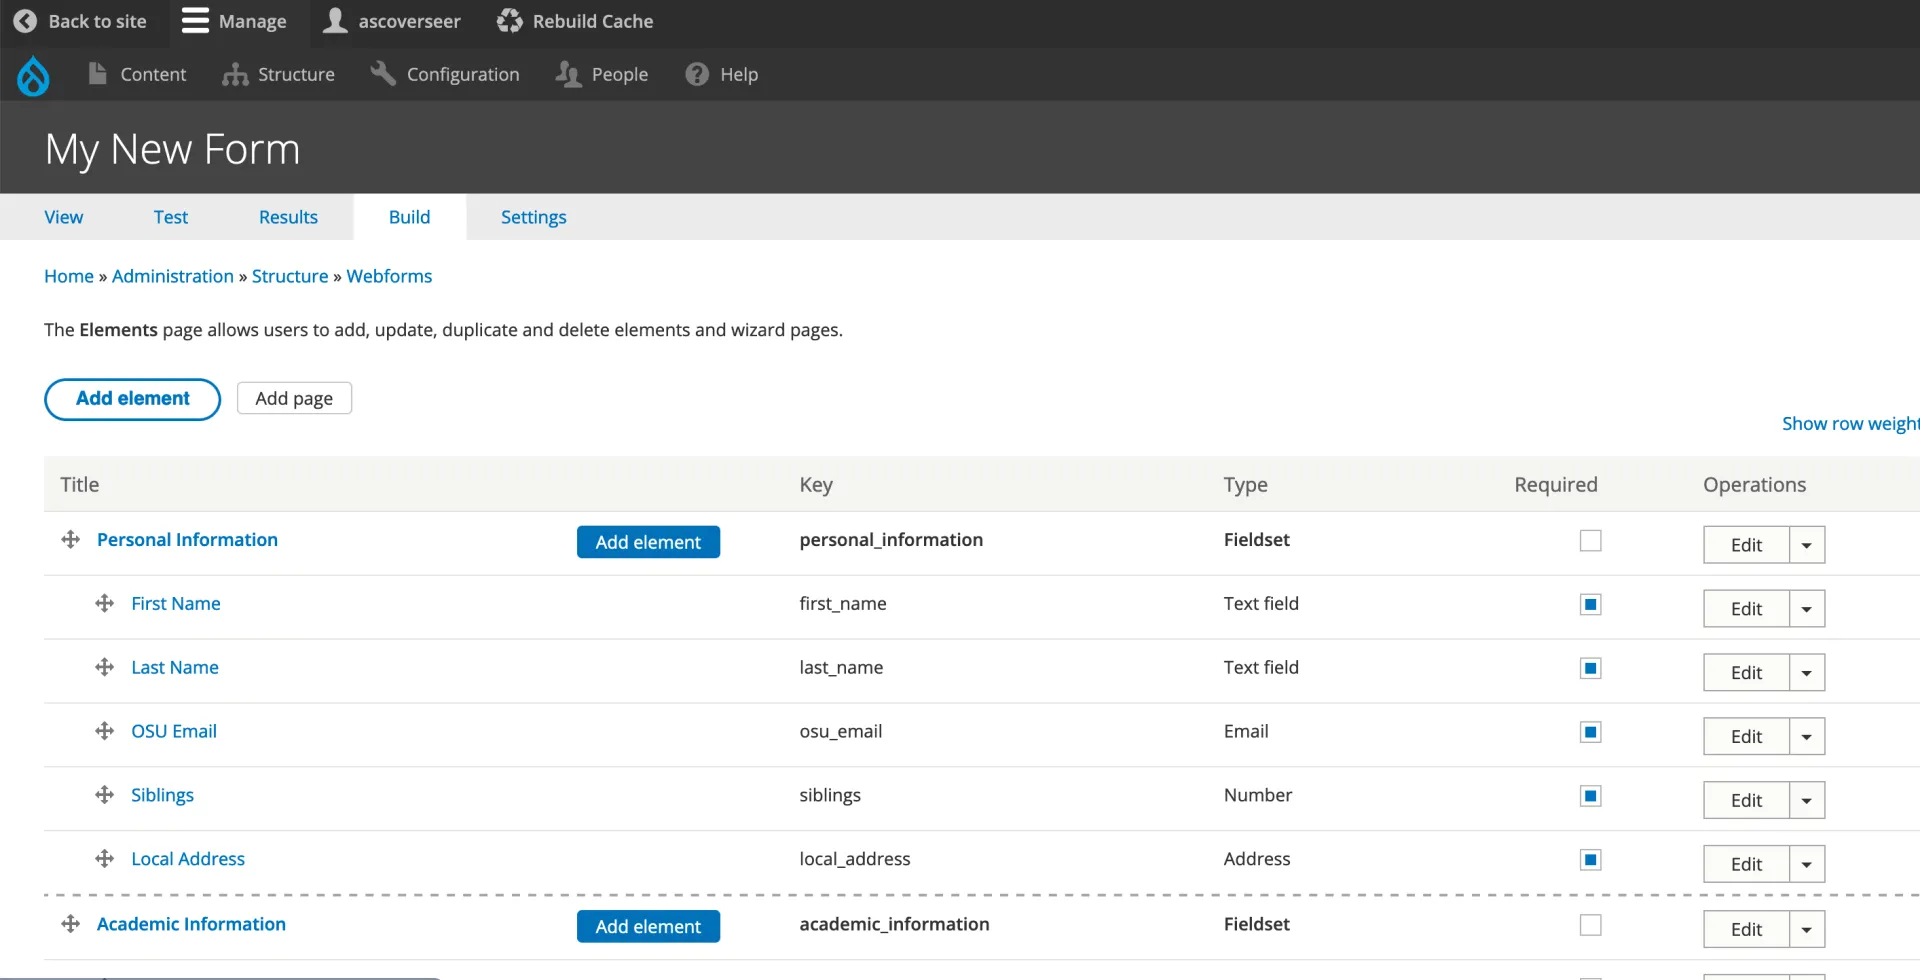The image size is (1920, 980).
Task: Click the Manage hamburger icon
Action: 195,21
